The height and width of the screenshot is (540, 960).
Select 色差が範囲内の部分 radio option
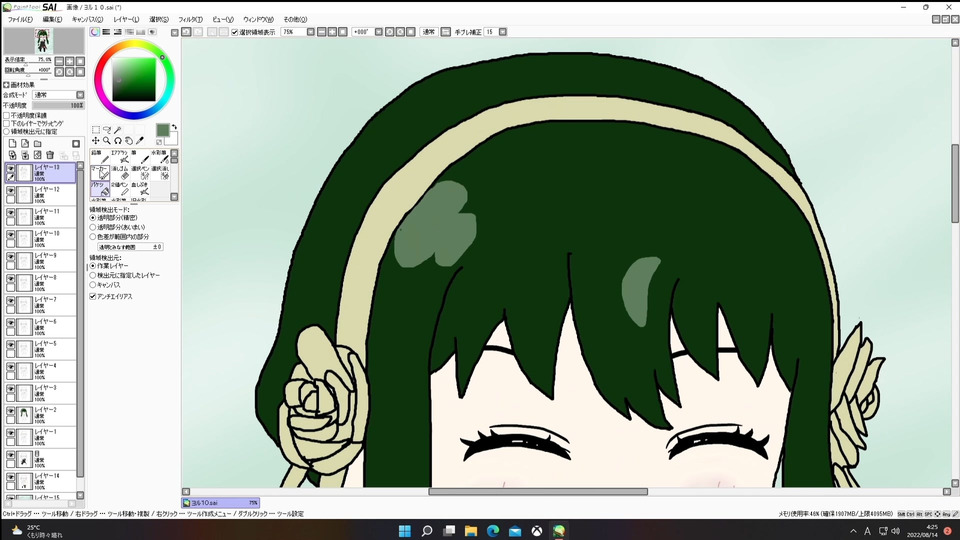(93, 237)
